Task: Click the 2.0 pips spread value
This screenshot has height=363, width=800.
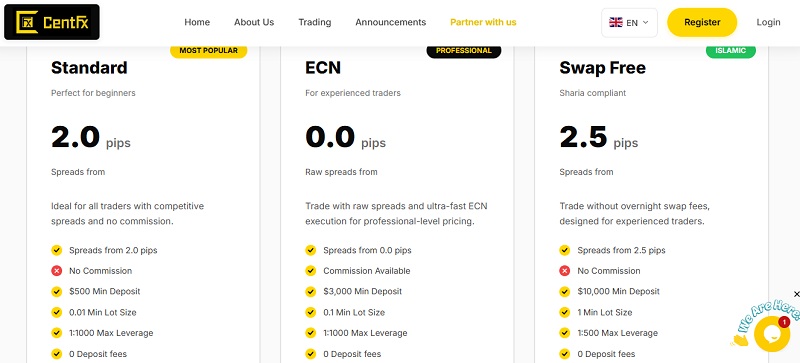Action: 91,138
